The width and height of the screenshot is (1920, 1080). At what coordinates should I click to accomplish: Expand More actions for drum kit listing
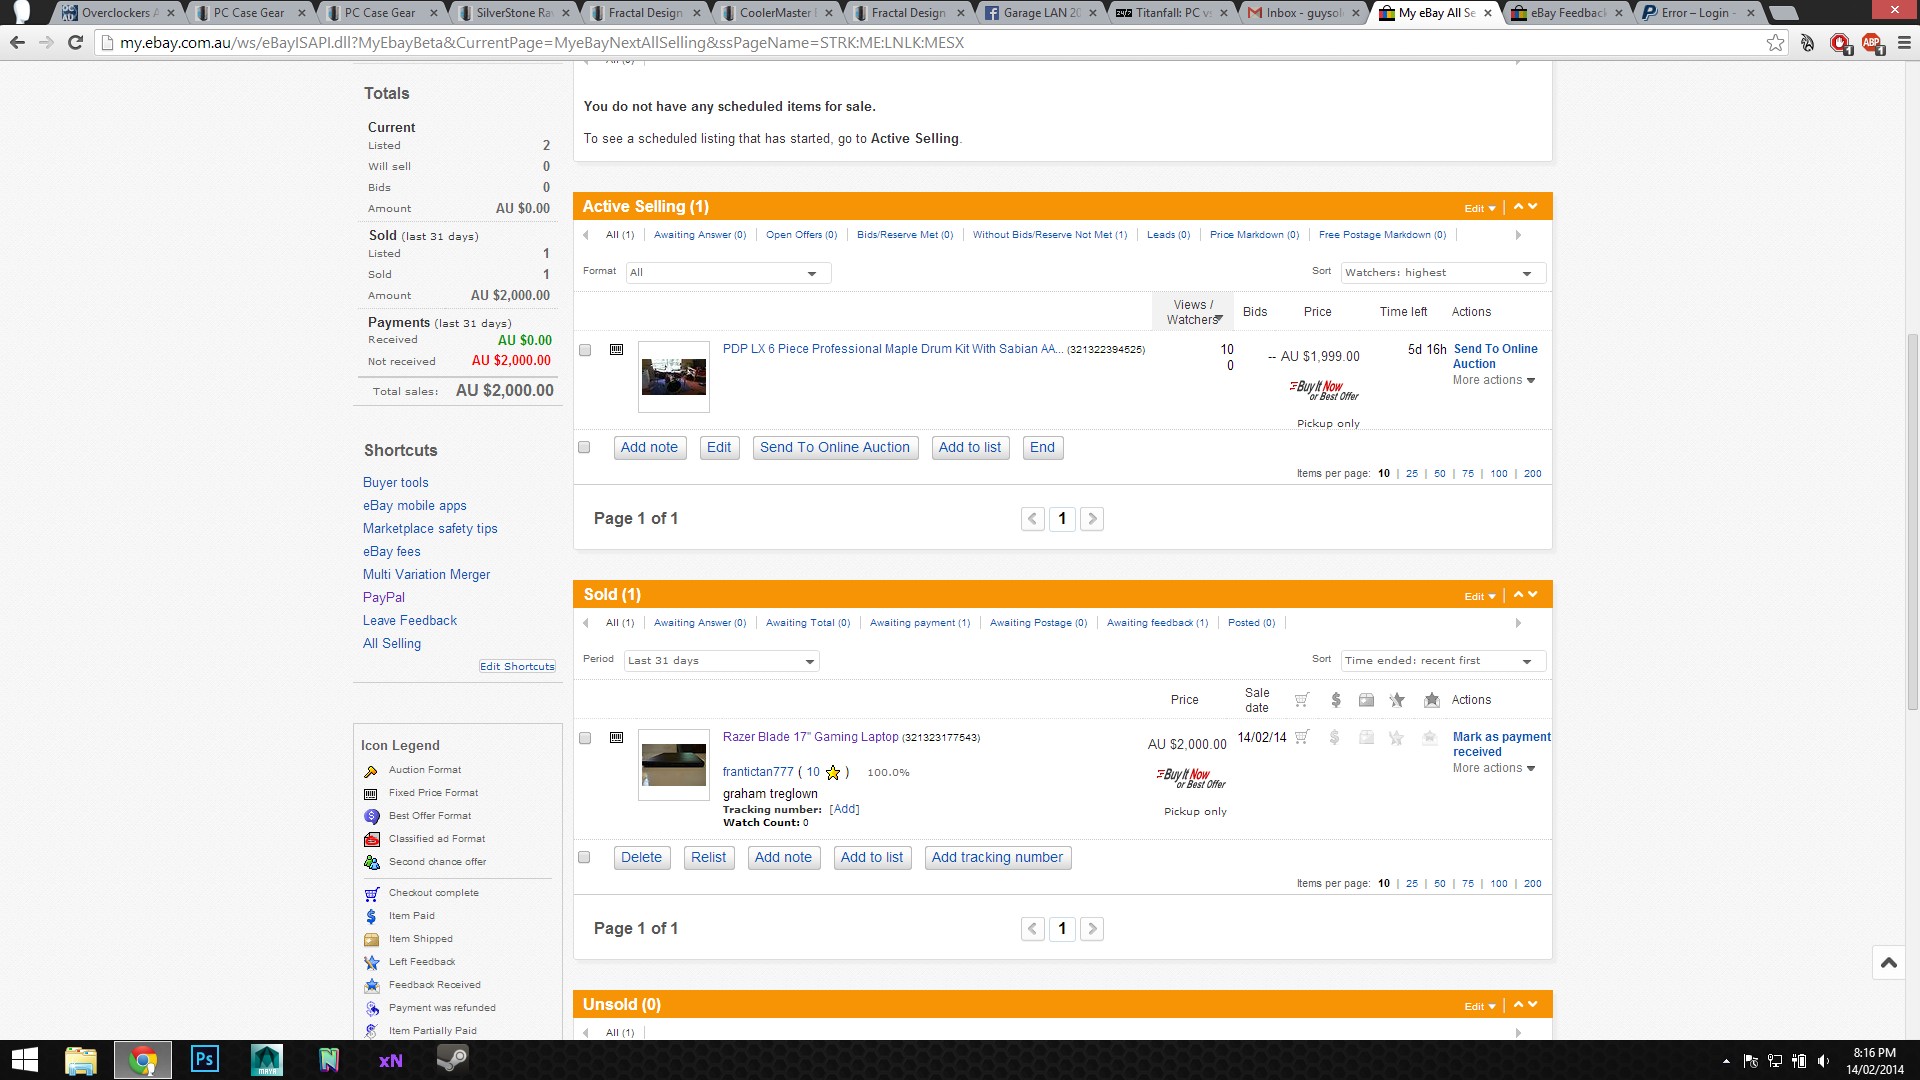point(1493,380)
